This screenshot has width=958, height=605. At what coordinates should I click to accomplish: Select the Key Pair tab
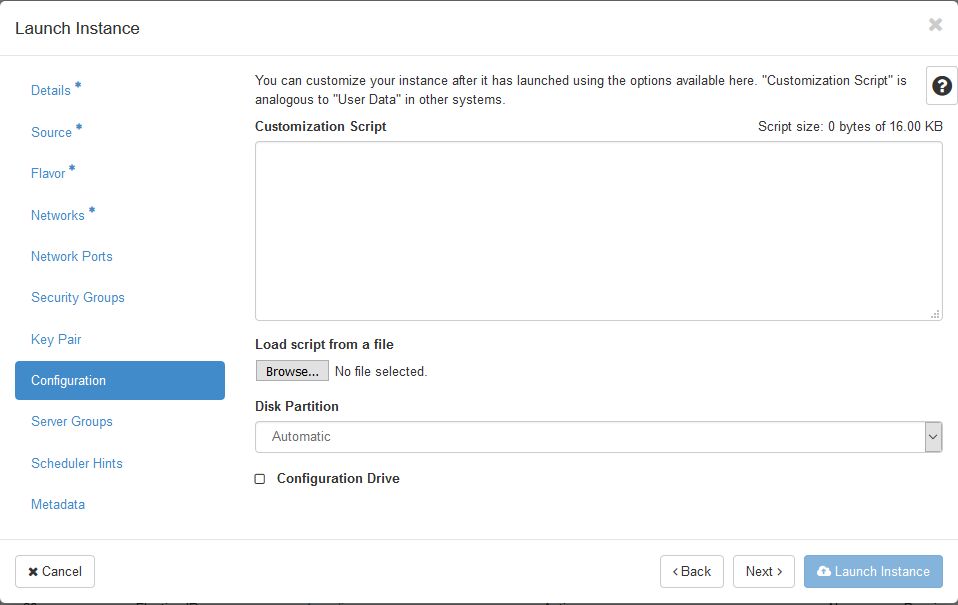[x=56, y=339]
